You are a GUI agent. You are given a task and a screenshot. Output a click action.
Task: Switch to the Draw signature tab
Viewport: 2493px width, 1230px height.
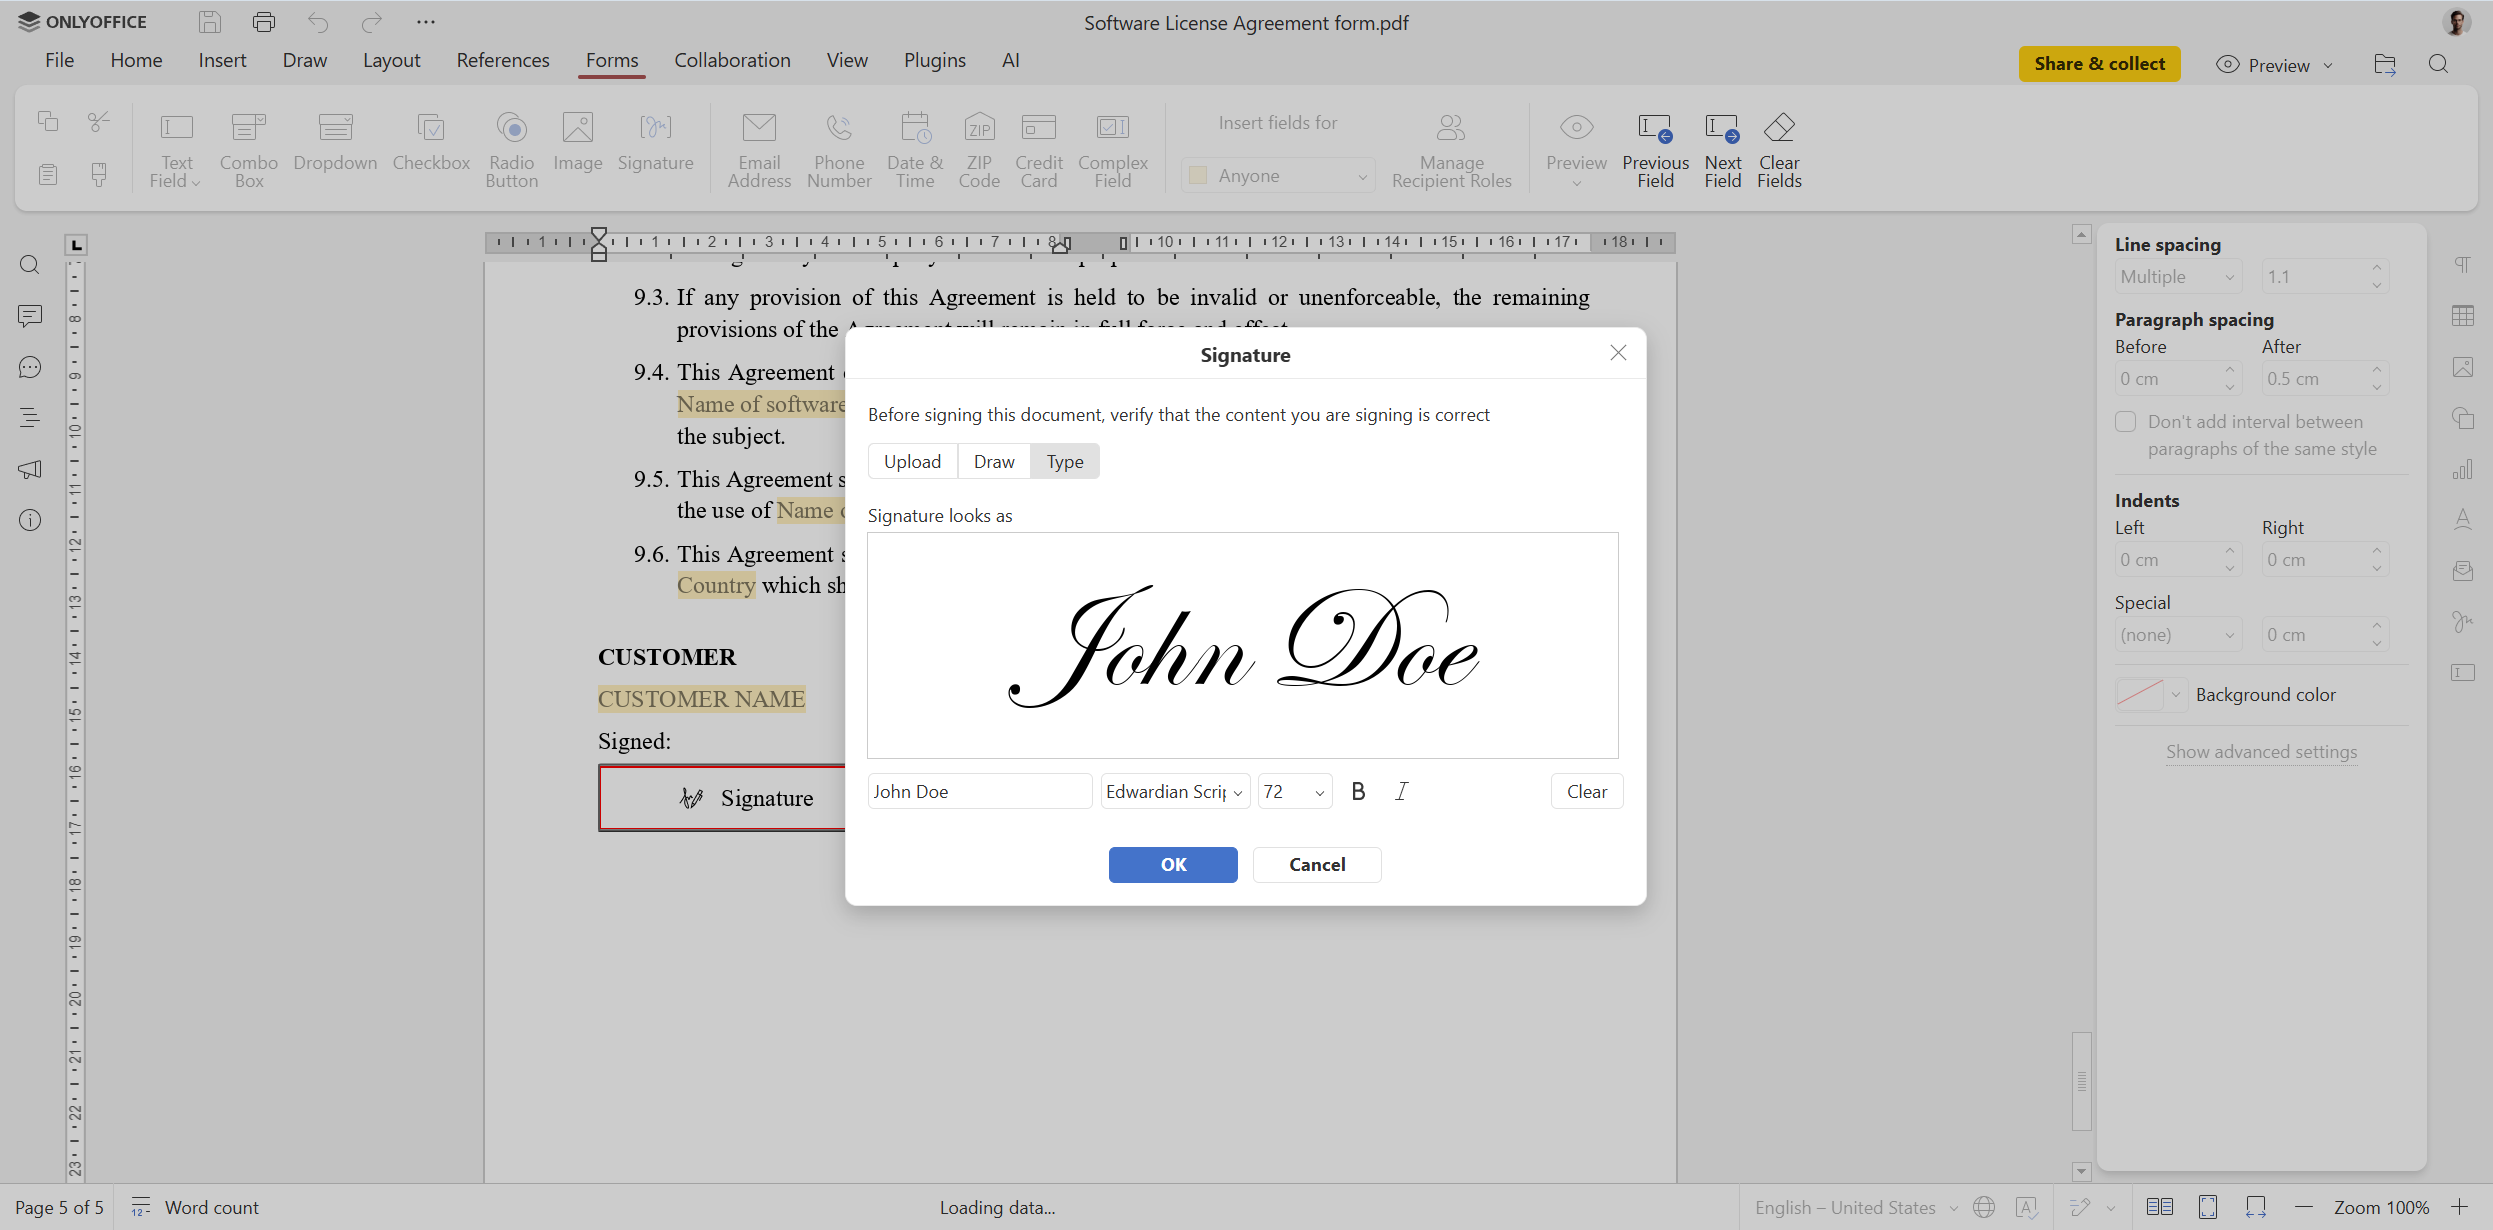[992, 460]
